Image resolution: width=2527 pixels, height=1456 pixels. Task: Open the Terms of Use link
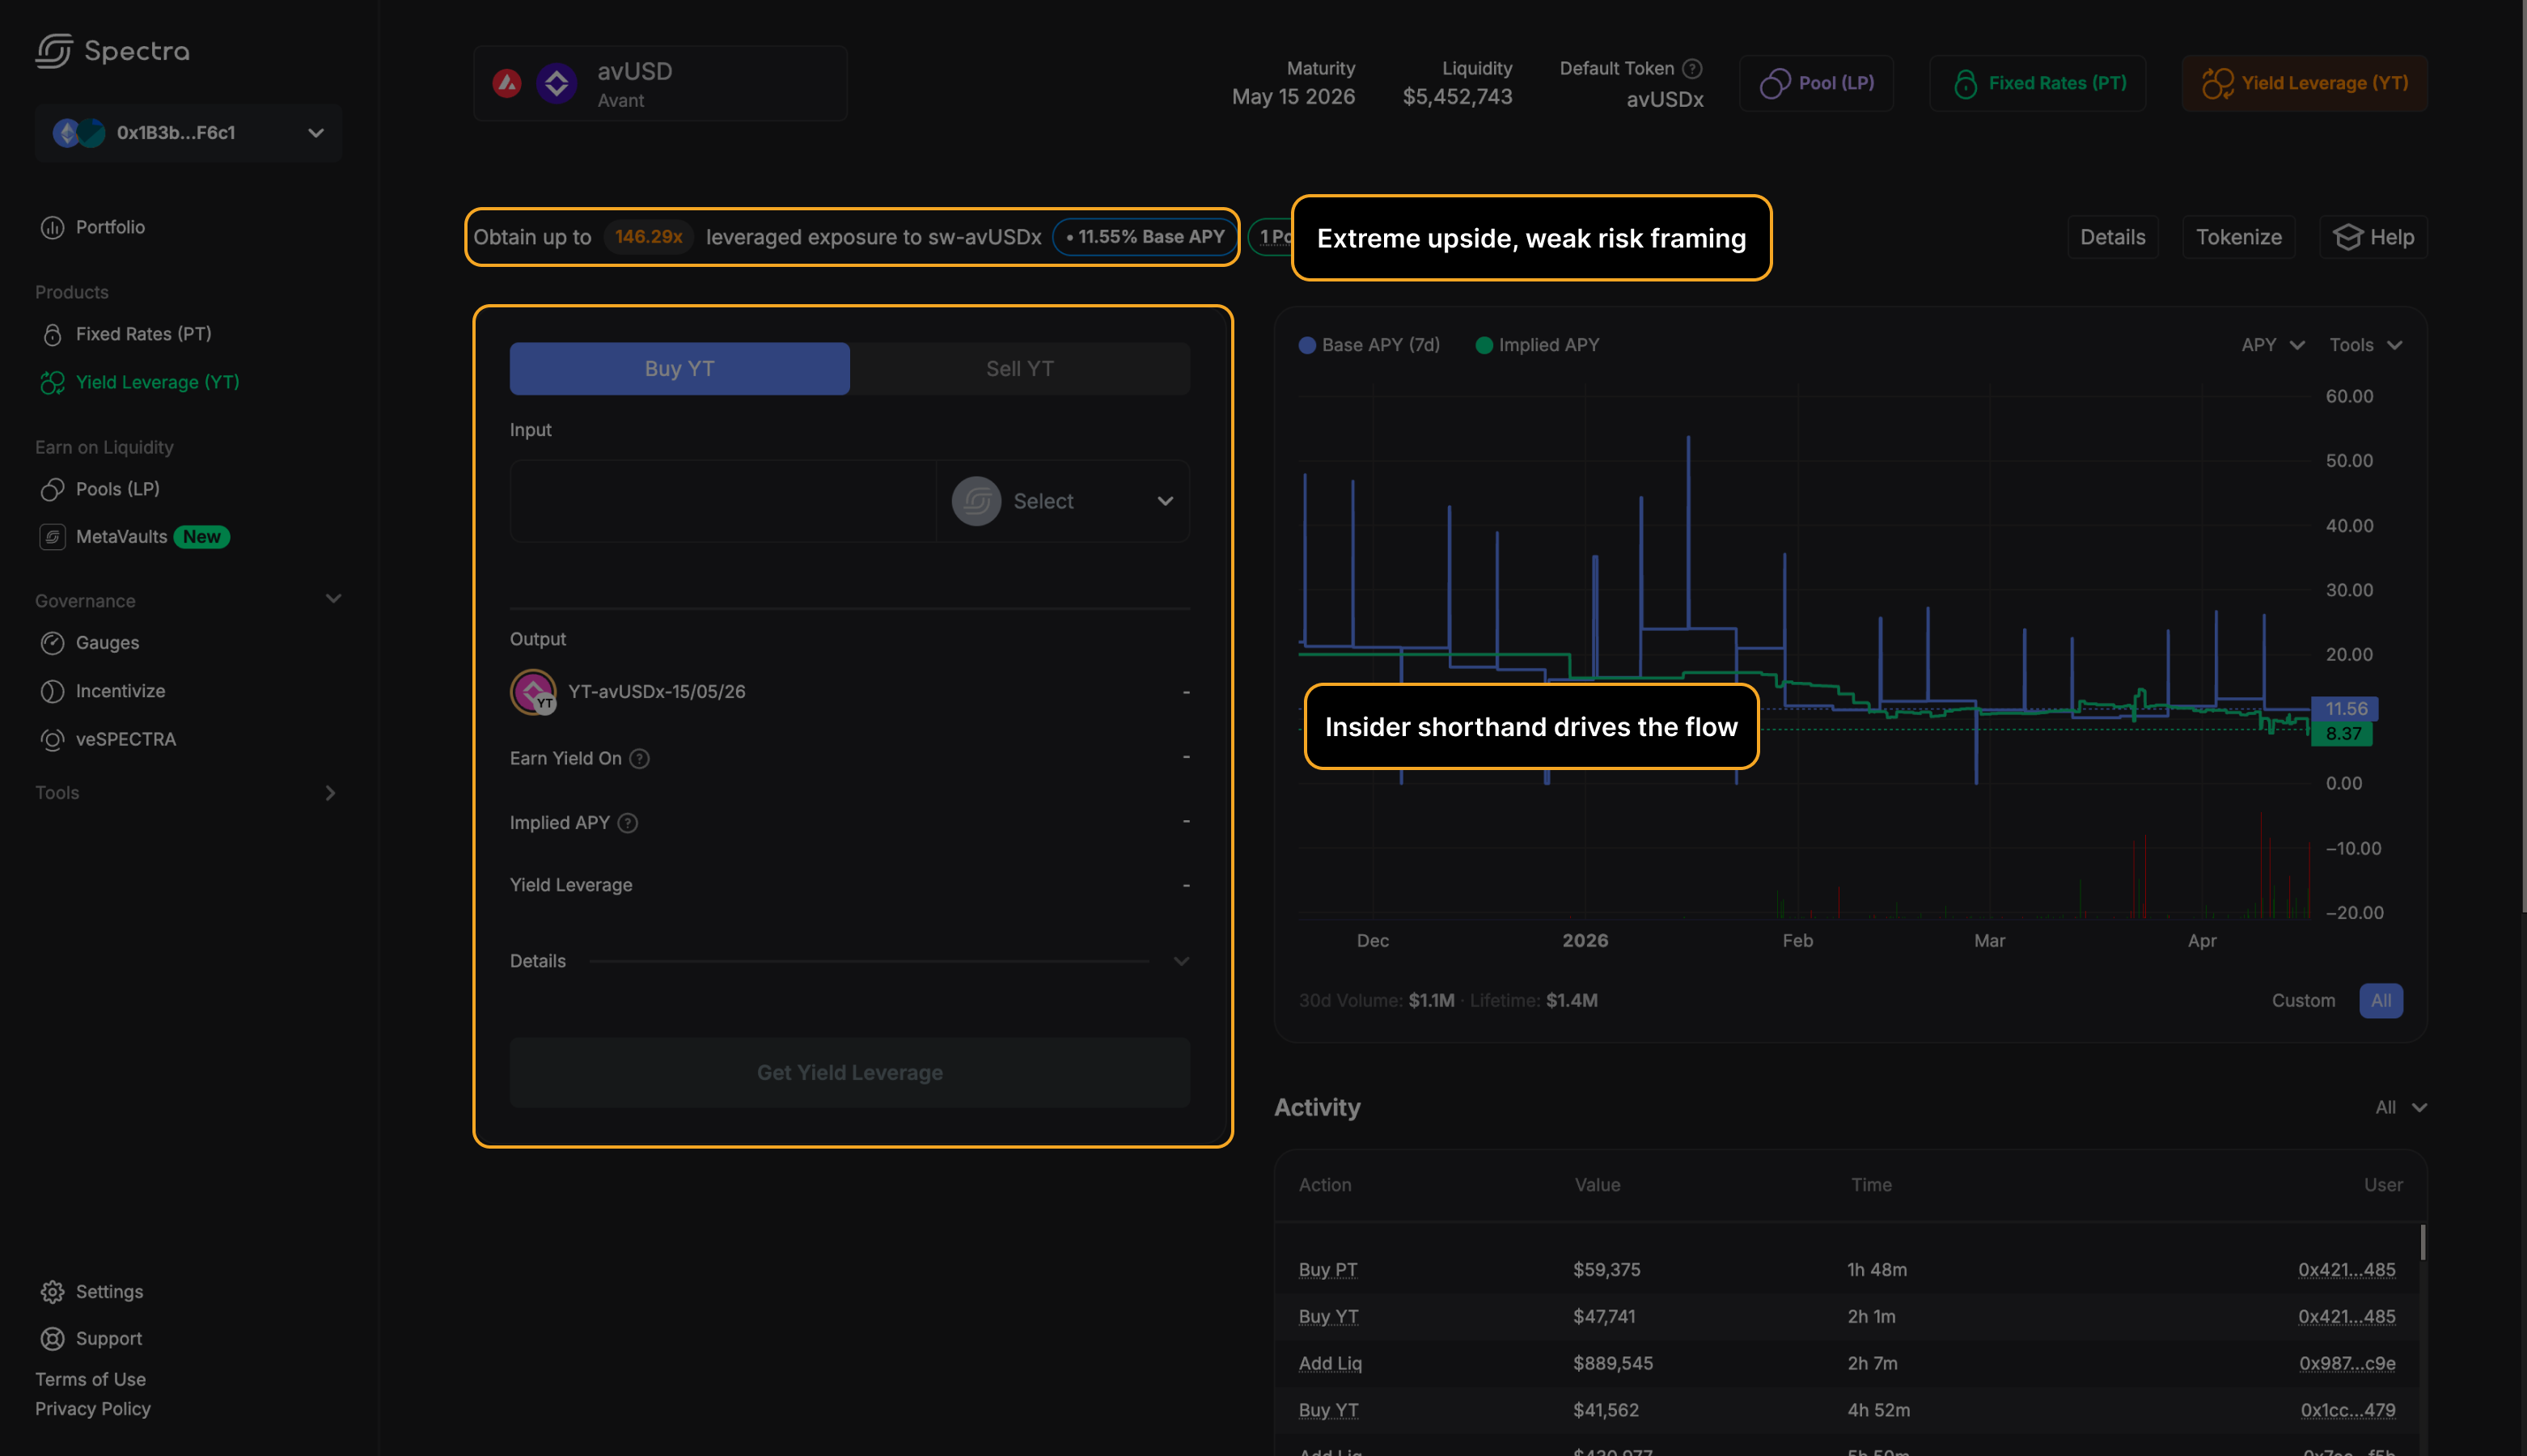(90, 1379)
